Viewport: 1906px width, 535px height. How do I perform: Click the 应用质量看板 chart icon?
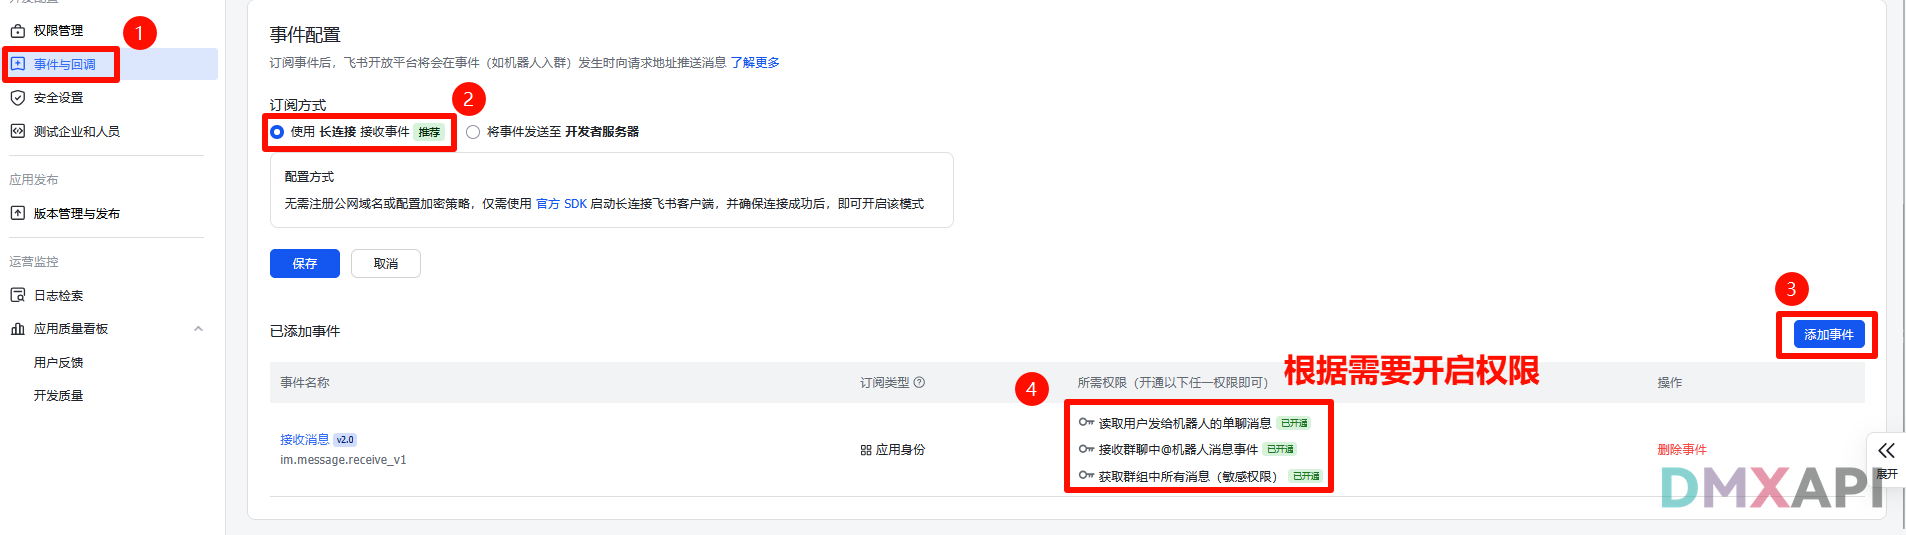pyautogui.click(x=17, y=329)
